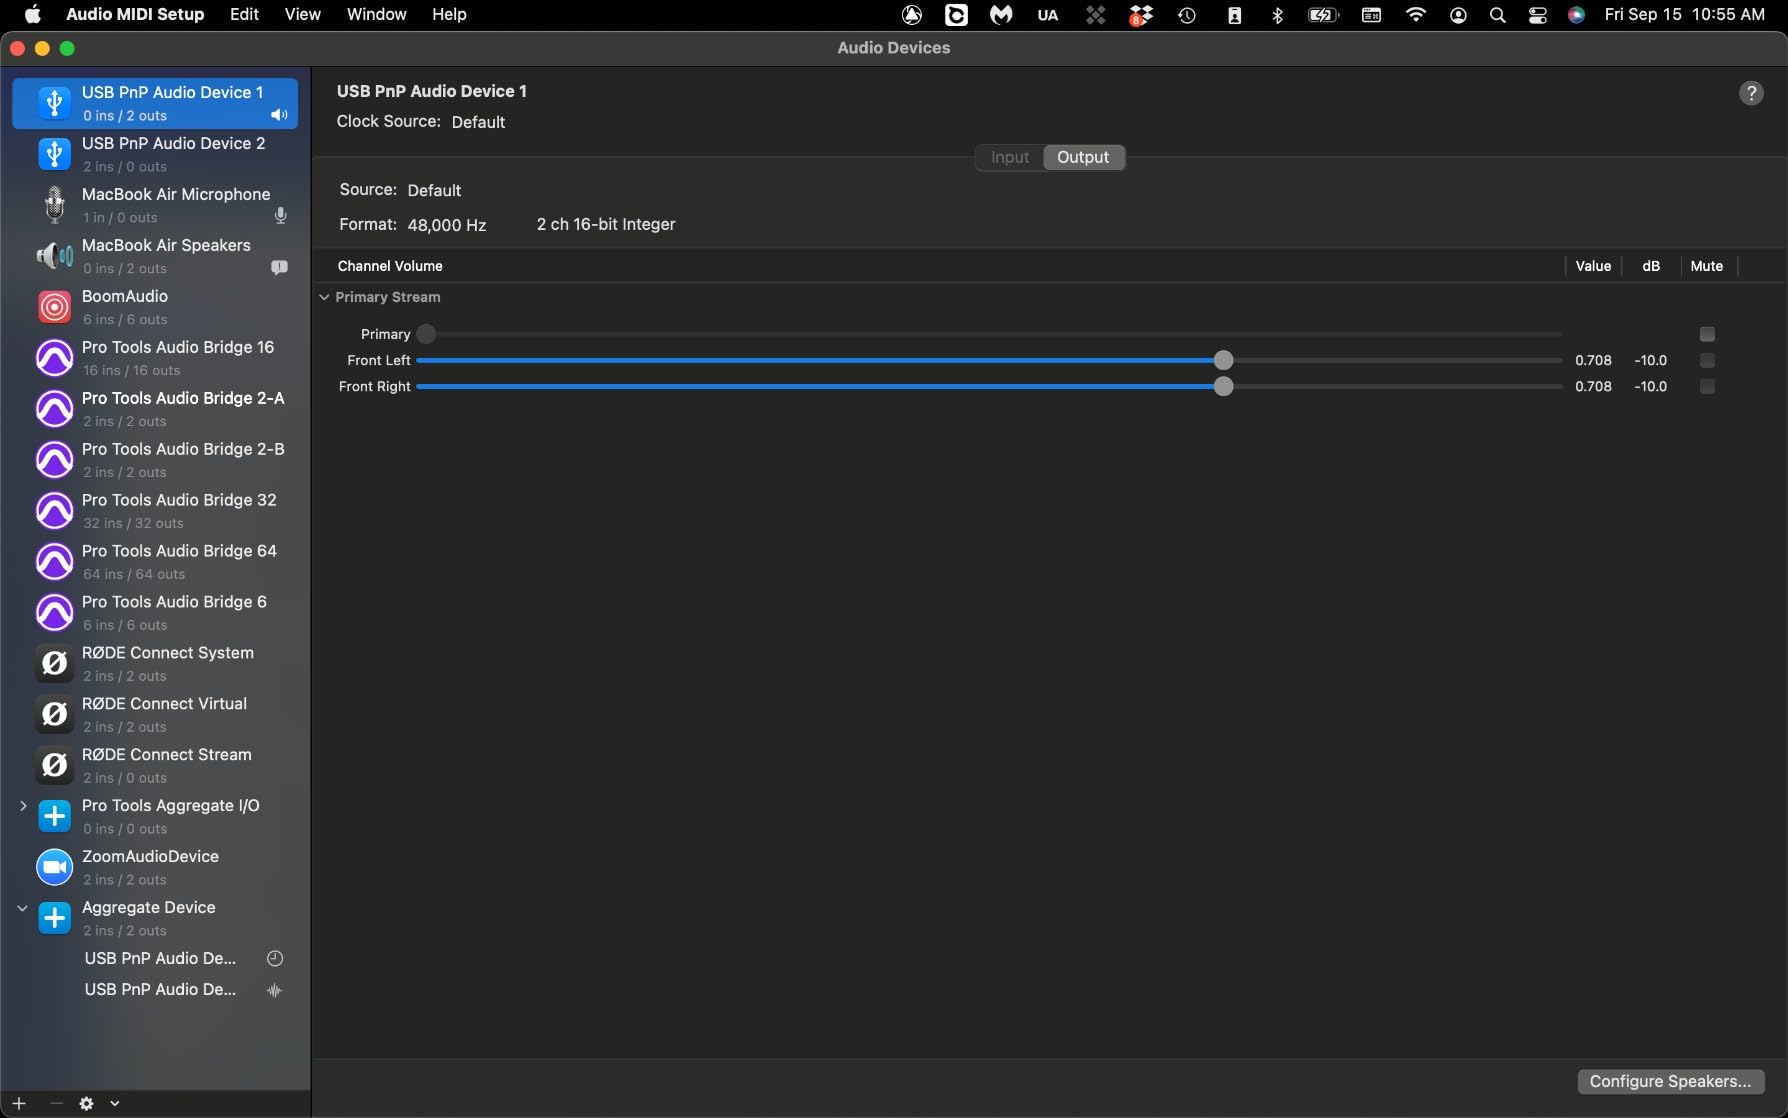Image resolution: width=1788 pixels, height=1118 pixels.
Task: Mute the Front Right channel
Action: point(1707,386)
